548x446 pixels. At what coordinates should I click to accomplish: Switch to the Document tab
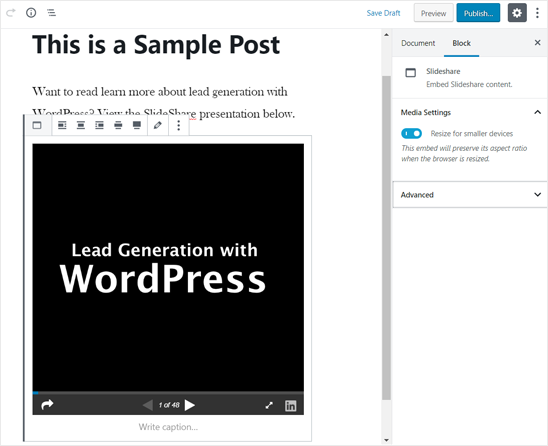point(418,43)
